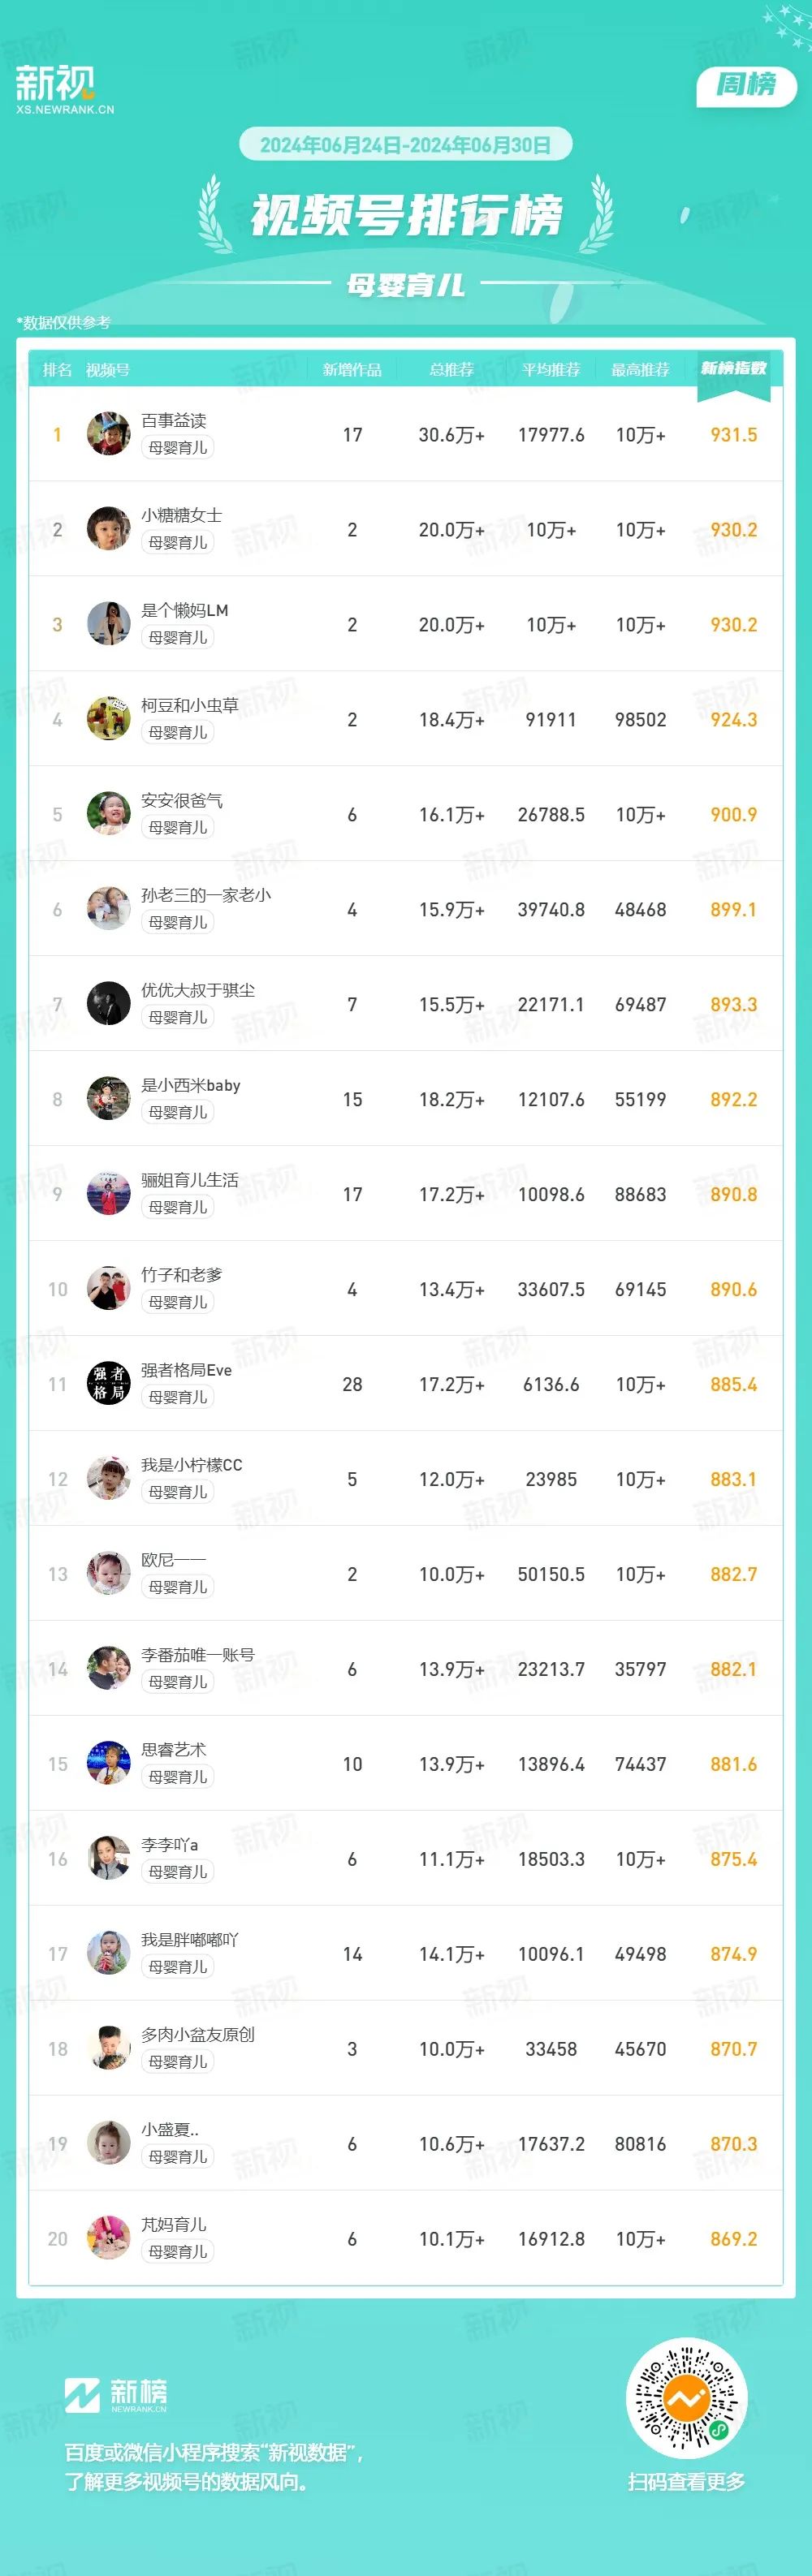
Task: Open the 强者格局Eve black avatar
Action: point(108,1383)
